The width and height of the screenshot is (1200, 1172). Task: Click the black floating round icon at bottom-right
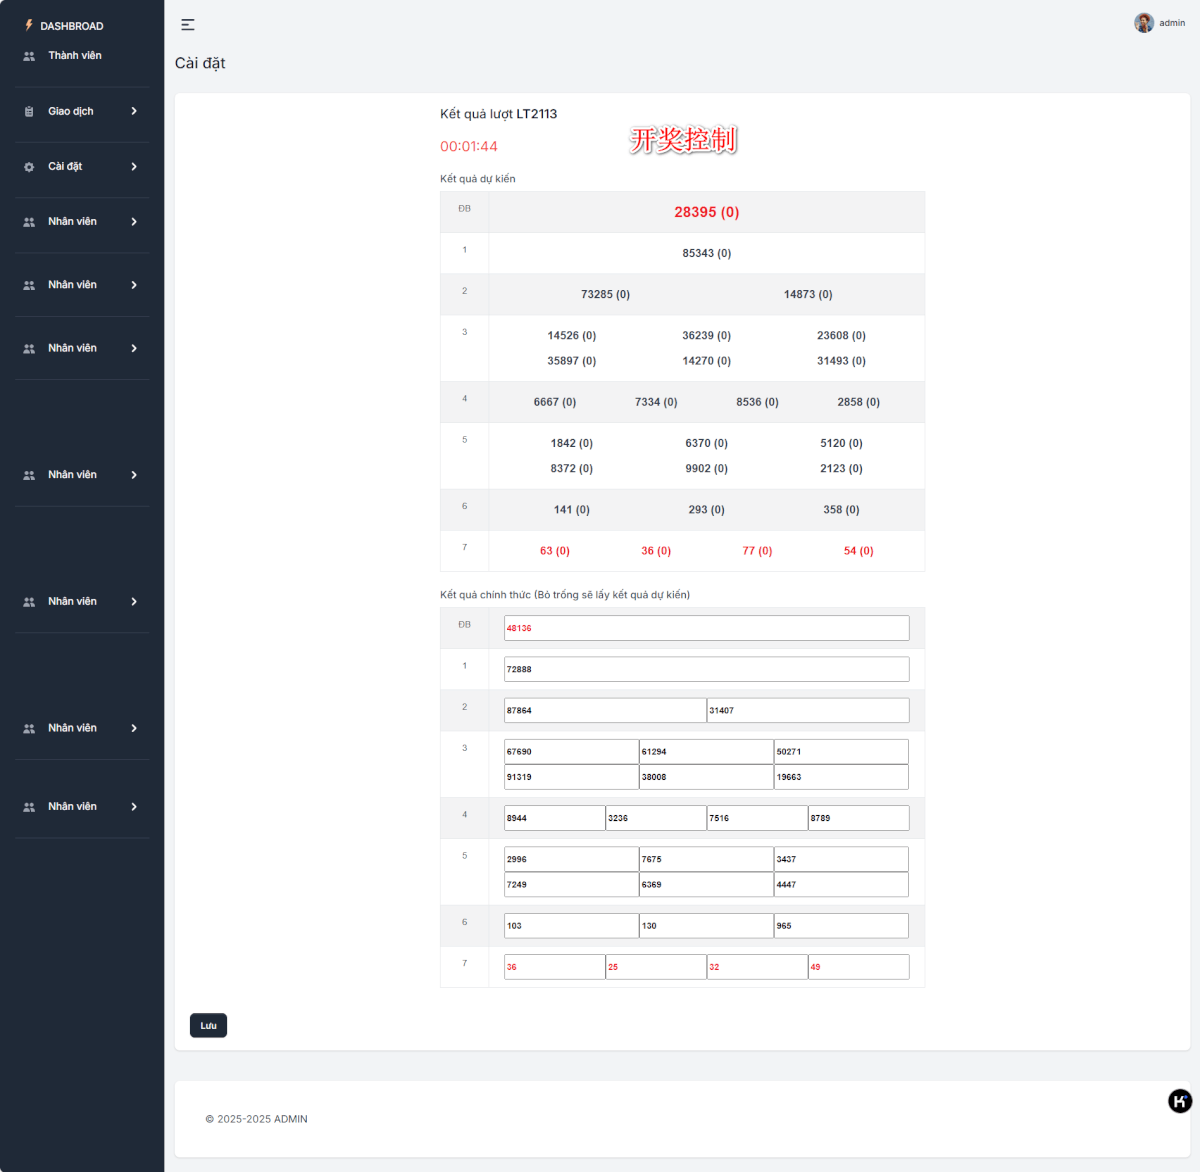pyautogui.click(x=1180, y=1101)
